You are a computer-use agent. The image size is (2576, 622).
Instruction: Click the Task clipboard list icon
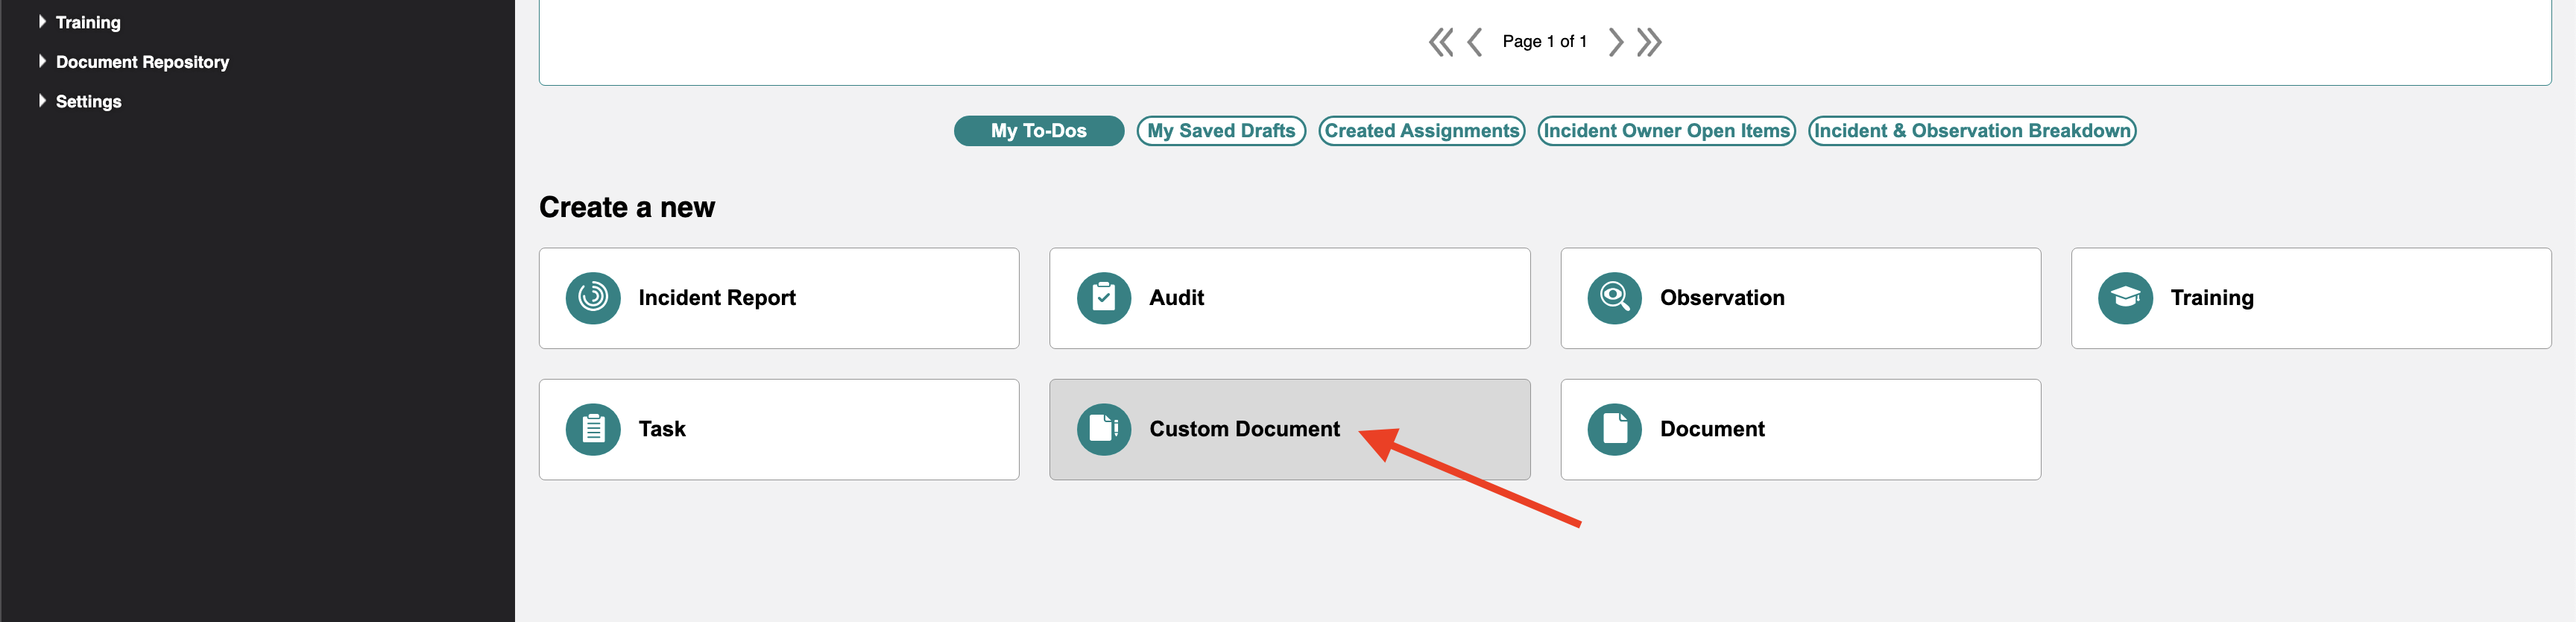click(593, 429)
